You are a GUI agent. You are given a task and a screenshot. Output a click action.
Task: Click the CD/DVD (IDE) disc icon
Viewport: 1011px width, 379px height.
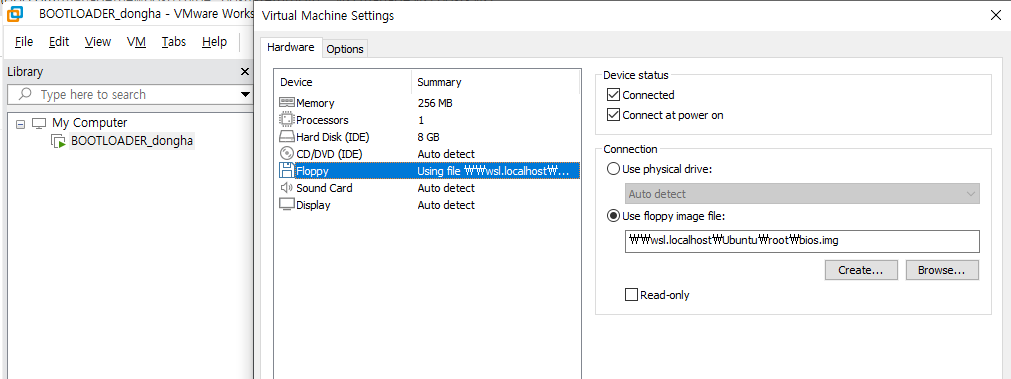(287, 154)
